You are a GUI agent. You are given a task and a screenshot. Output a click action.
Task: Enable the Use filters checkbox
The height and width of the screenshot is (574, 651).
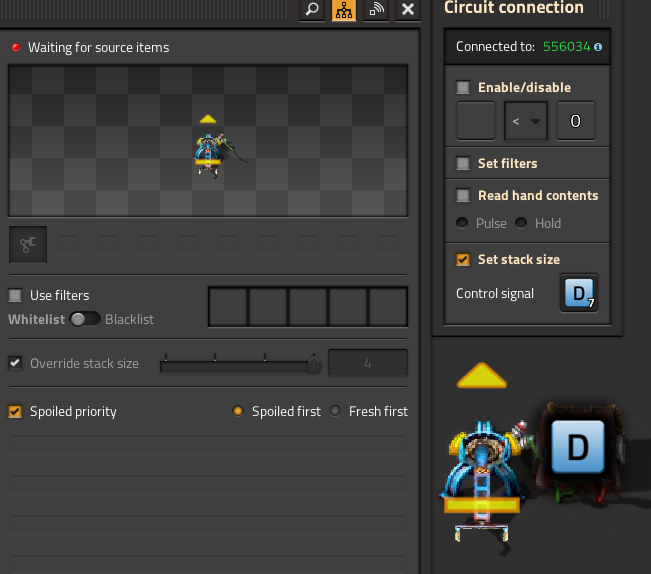[15, 295]
